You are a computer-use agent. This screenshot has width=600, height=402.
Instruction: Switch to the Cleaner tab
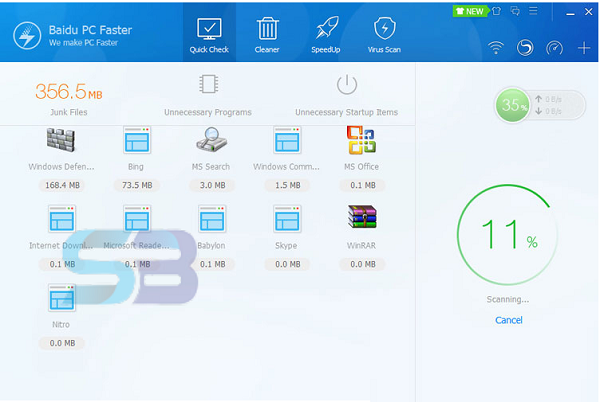point(267,35)
